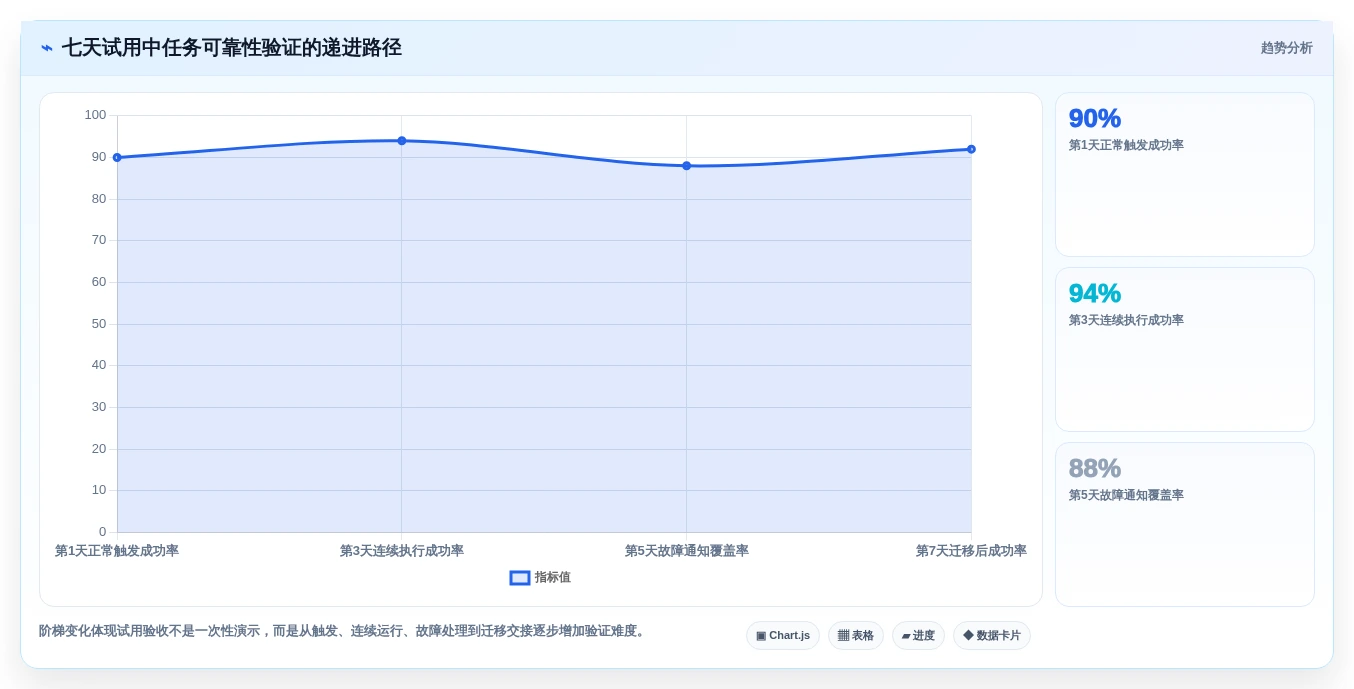Click x-axis label 第5天故障通知覆盖率
This screenshot has width=1354, height=689.
pyautogui.click(x=686, y=551)
